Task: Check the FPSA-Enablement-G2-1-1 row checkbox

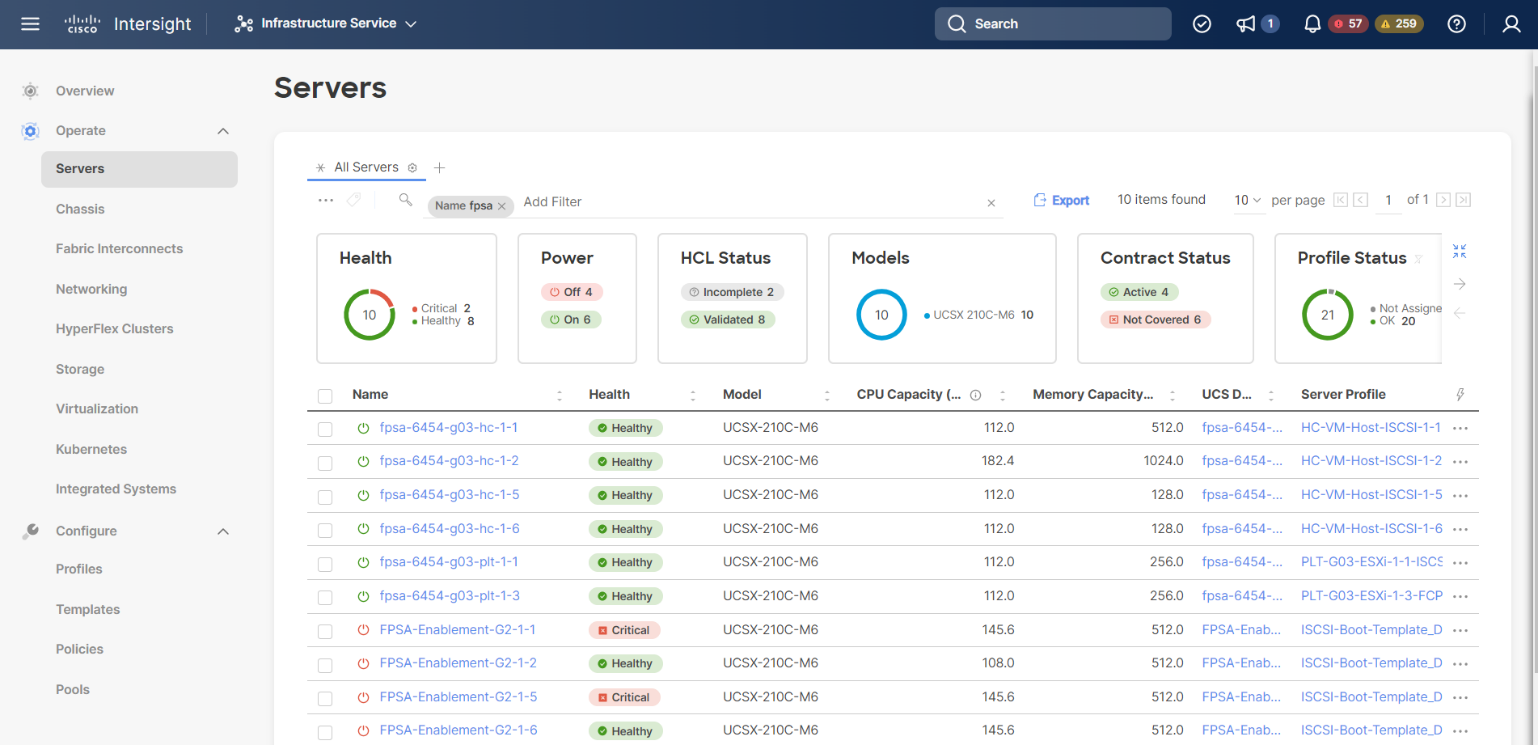Action: coord(325,631)
